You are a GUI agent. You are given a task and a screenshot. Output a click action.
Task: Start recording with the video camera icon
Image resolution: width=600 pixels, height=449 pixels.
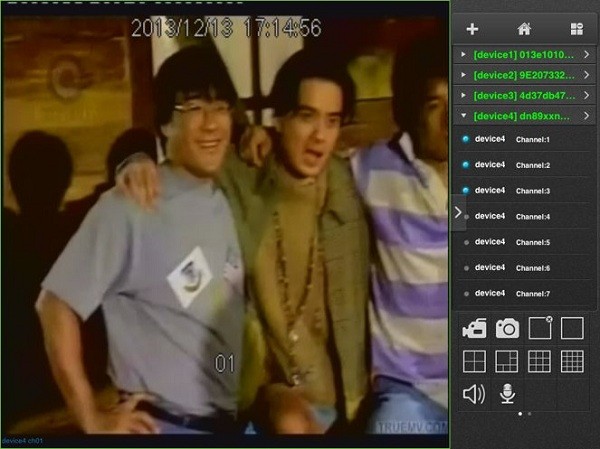[x=473, y=328]
